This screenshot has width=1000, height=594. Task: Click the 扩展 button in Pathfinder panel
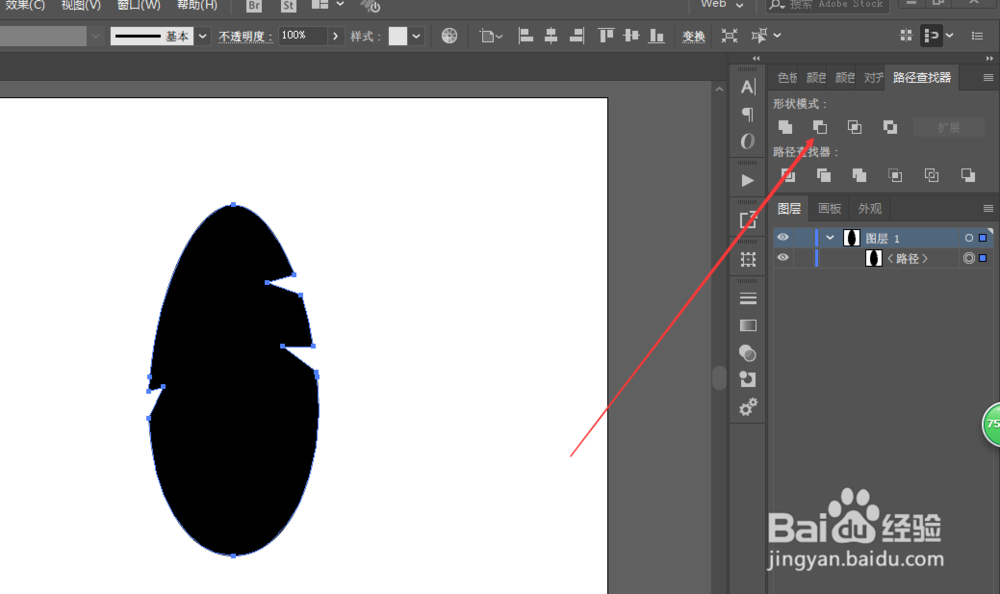[948, 127]
